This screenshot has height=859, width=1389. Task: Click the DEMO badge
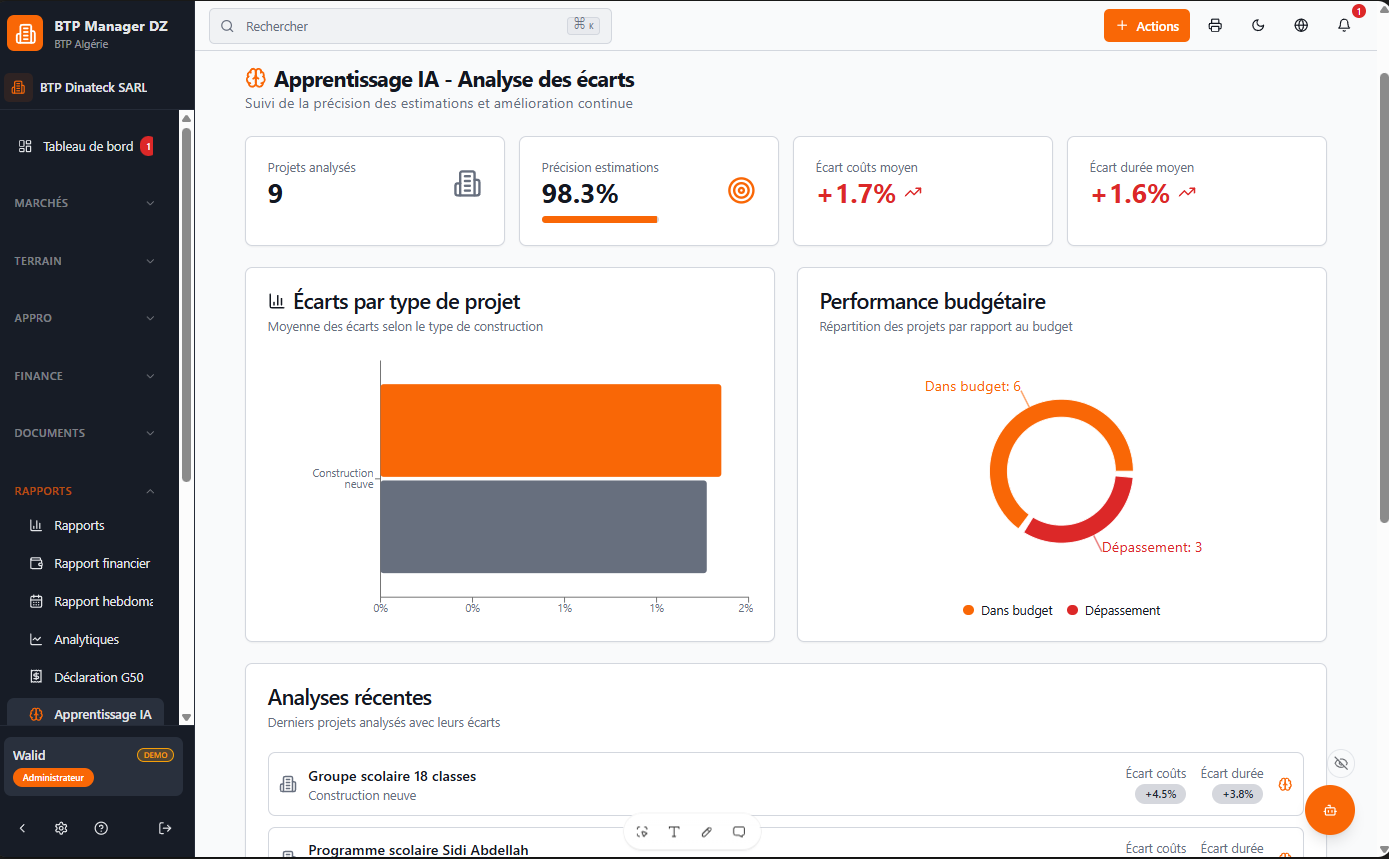coord(155,755)
